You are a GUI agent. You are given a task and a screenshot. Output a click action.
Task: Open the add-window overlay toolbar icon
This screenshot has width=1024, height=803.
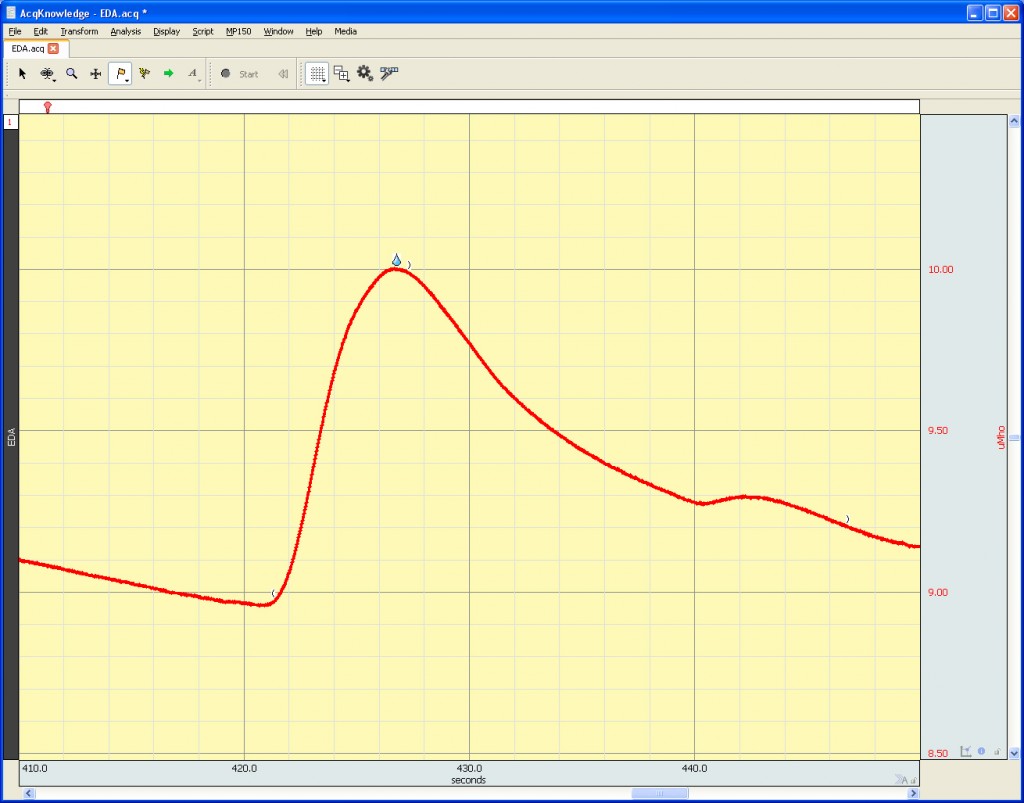tap(342, 74)
